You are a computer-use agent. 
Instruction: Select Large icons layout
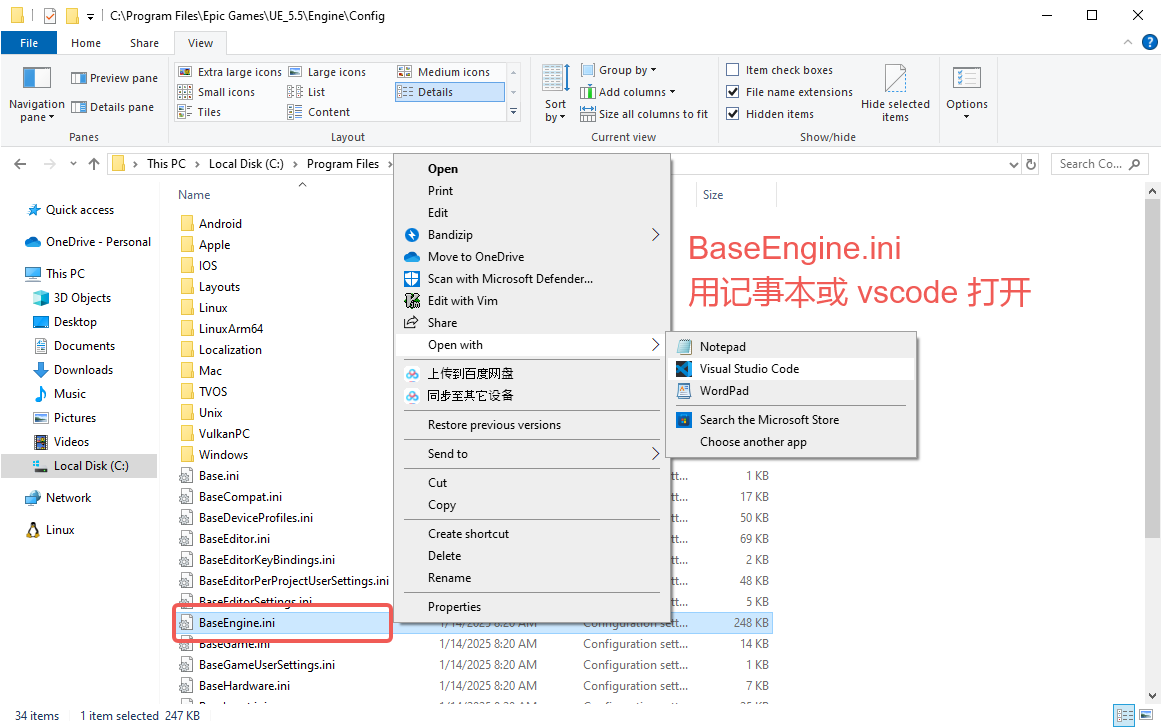click(328, 72)
